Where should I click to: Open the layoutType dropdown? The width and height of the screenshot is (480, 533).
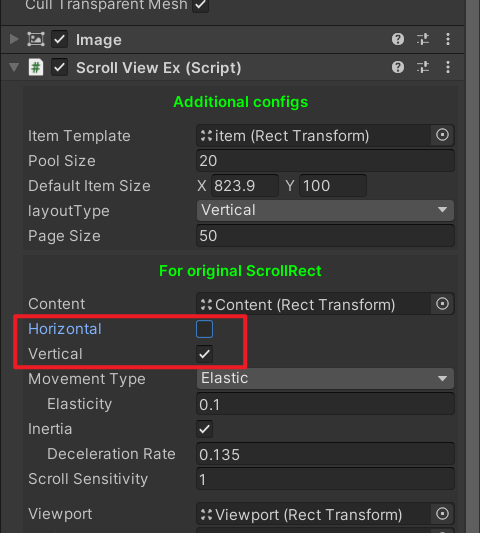325,210
